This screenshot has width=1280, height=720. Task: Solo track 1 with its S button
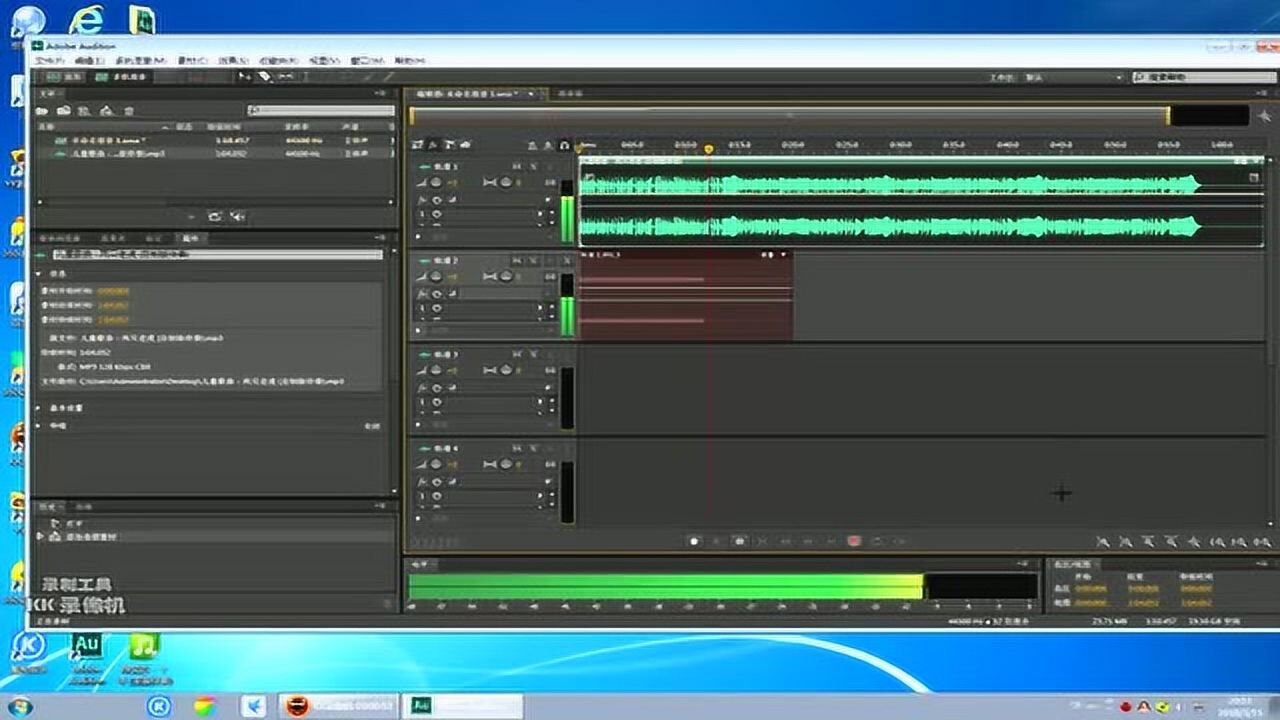pyautogui.click(x=533, y=166)
